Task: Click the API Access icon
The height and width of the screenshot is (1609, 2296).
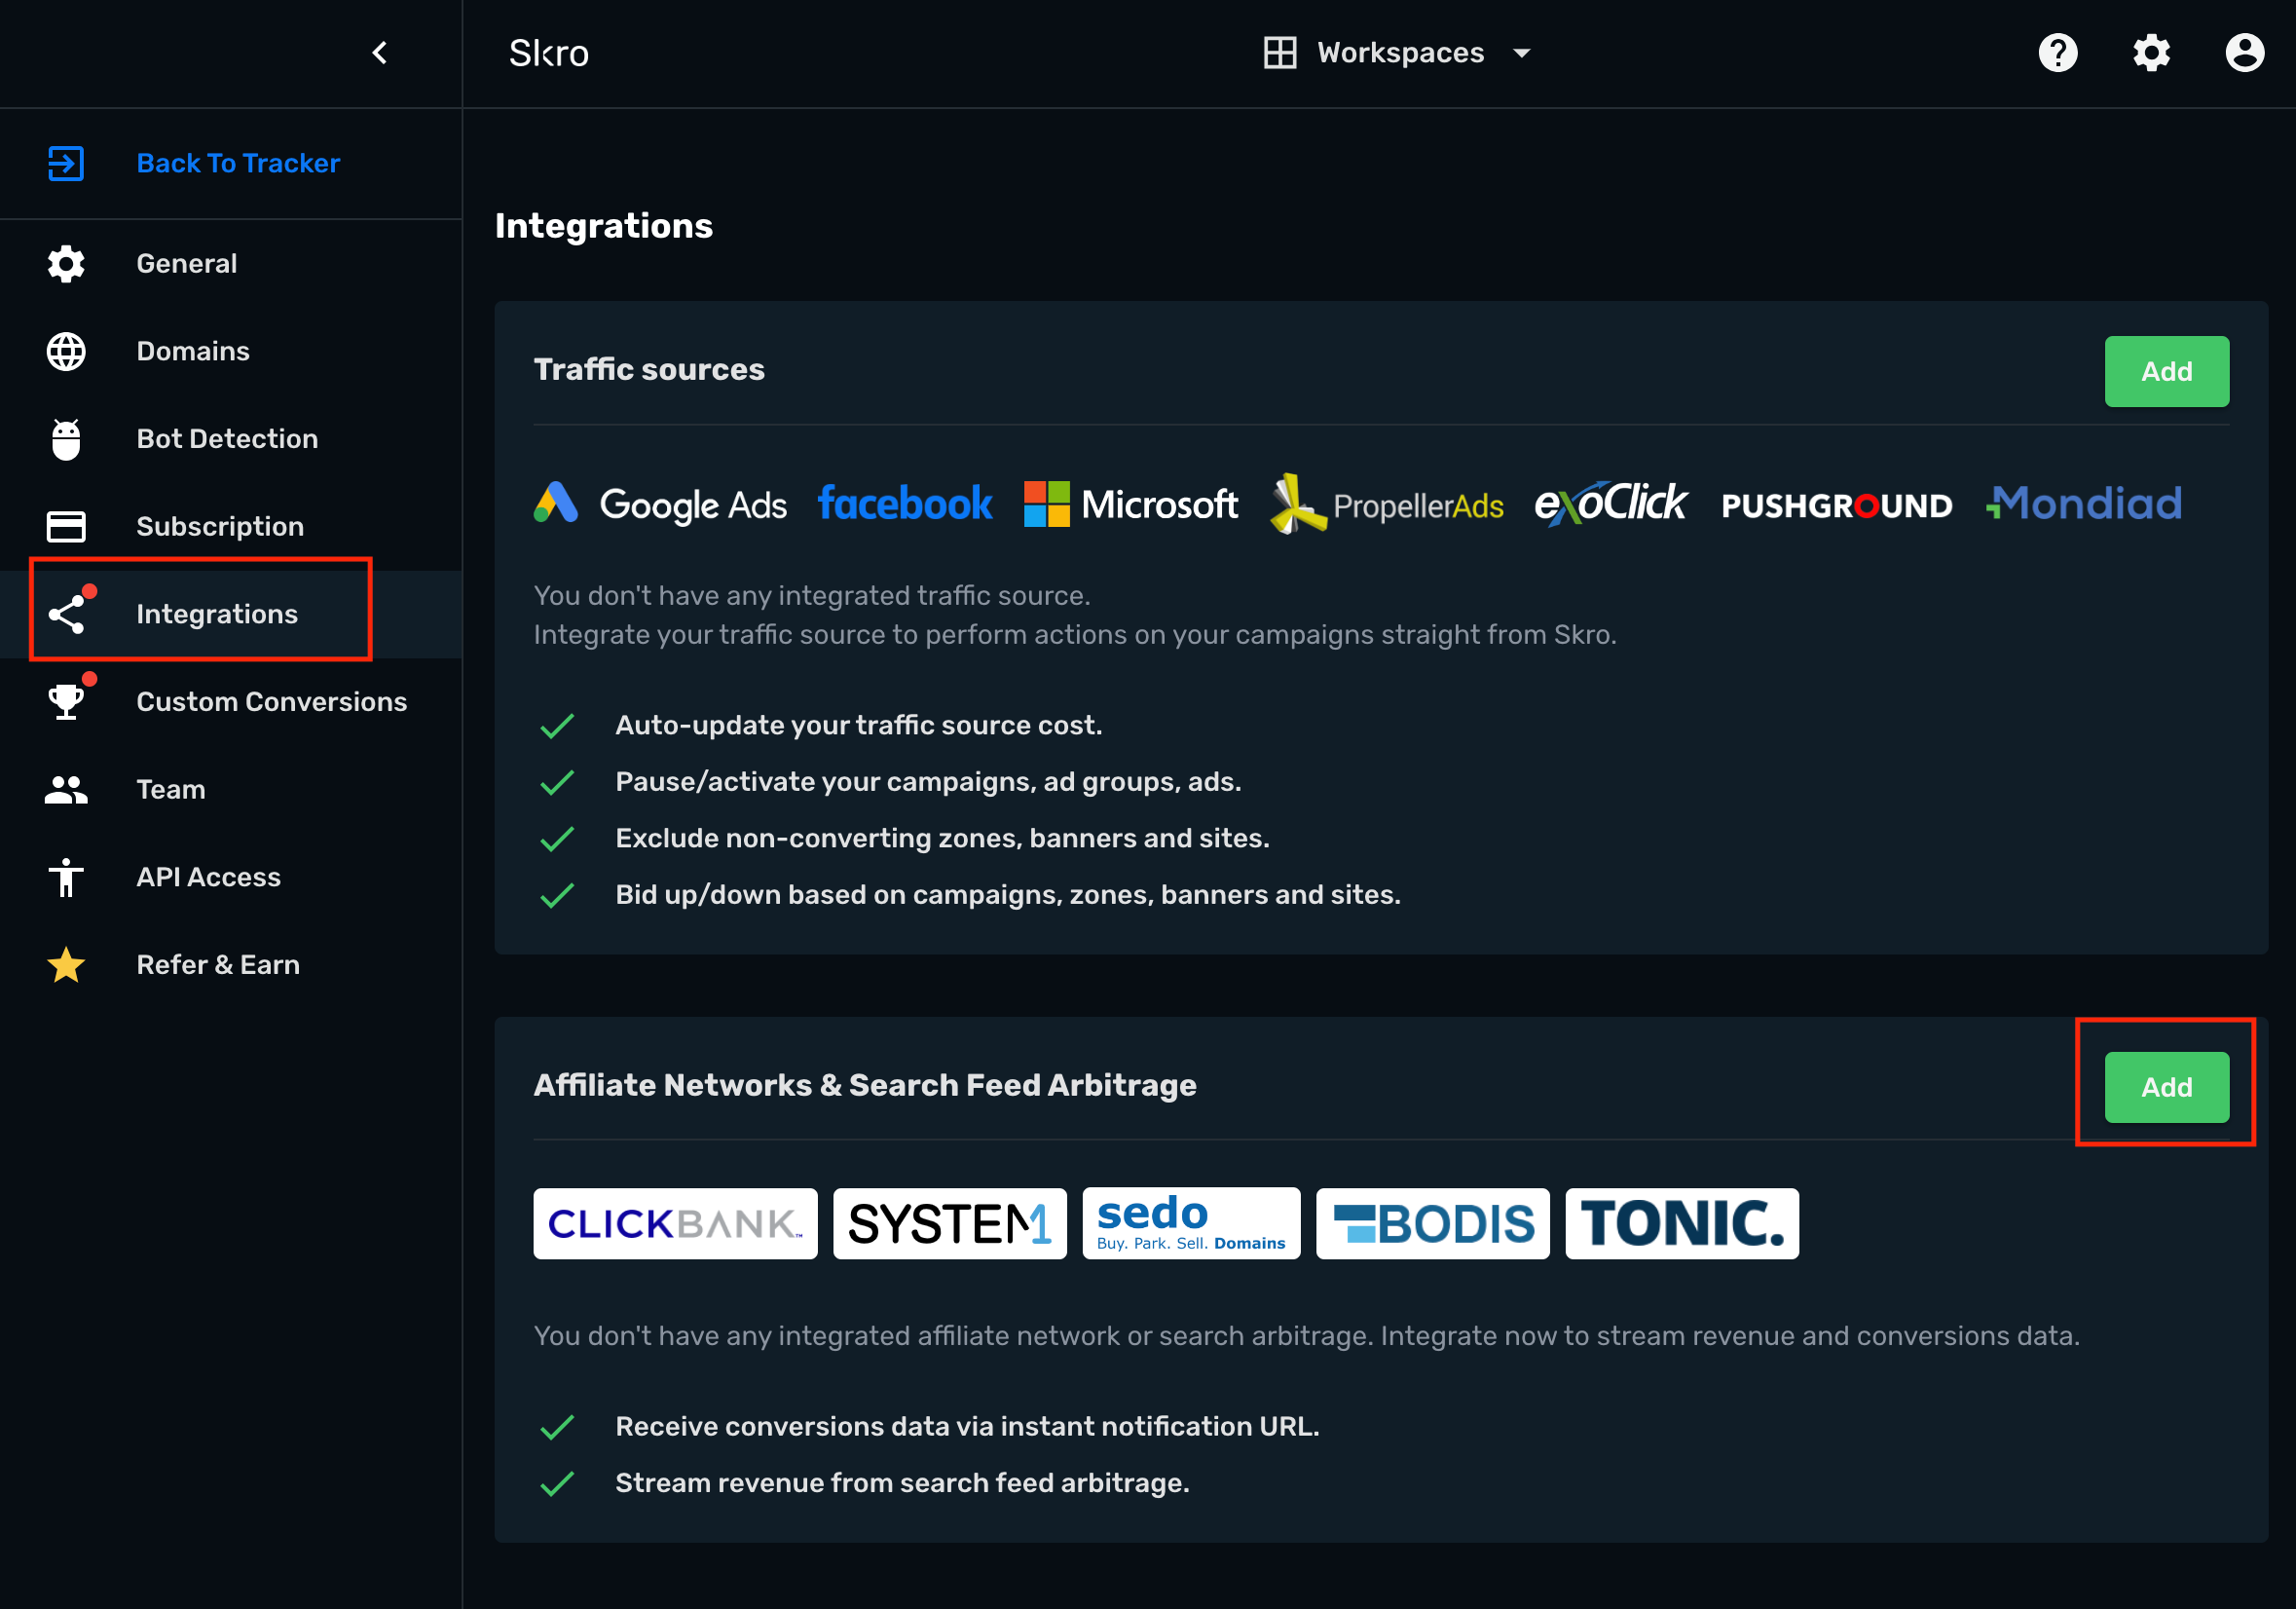Action: click(x=66, y=877)
